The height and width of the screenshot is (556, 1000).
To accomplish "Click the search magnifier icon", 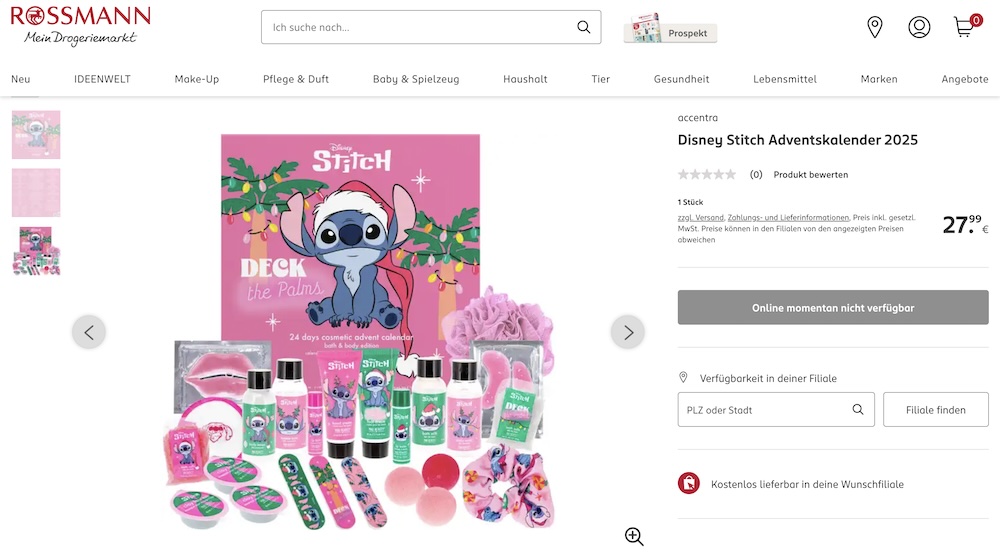I will [x=584, y=27].
